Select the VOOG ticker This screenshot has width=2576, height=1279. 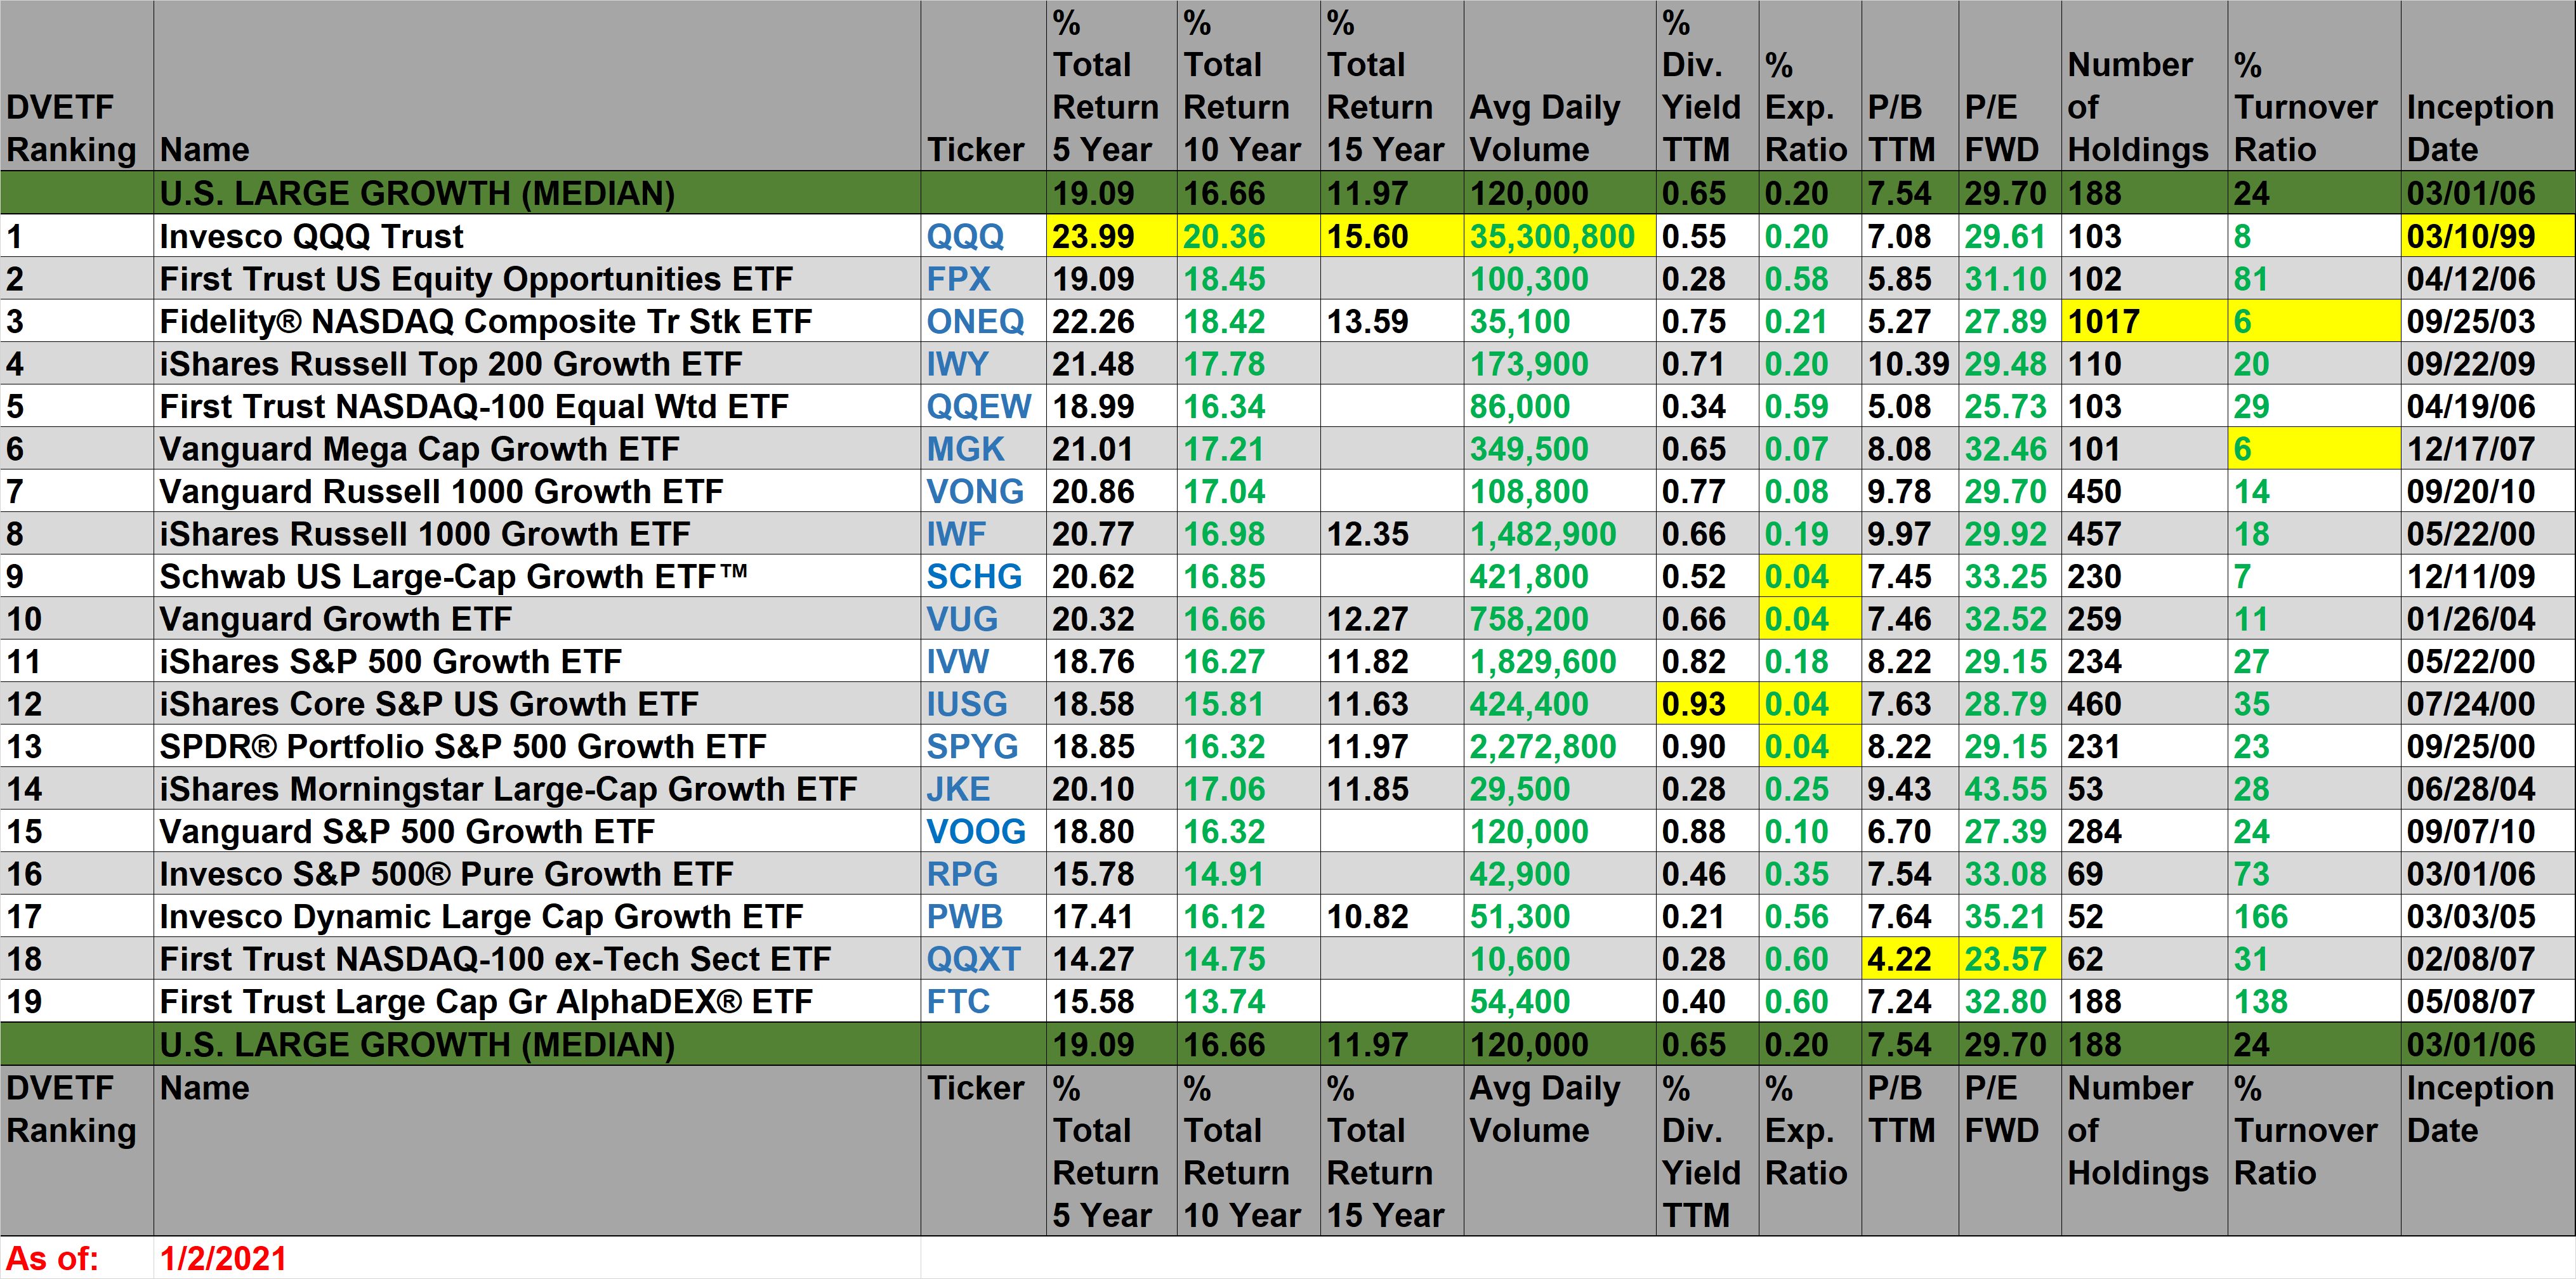tap(976, 832)
